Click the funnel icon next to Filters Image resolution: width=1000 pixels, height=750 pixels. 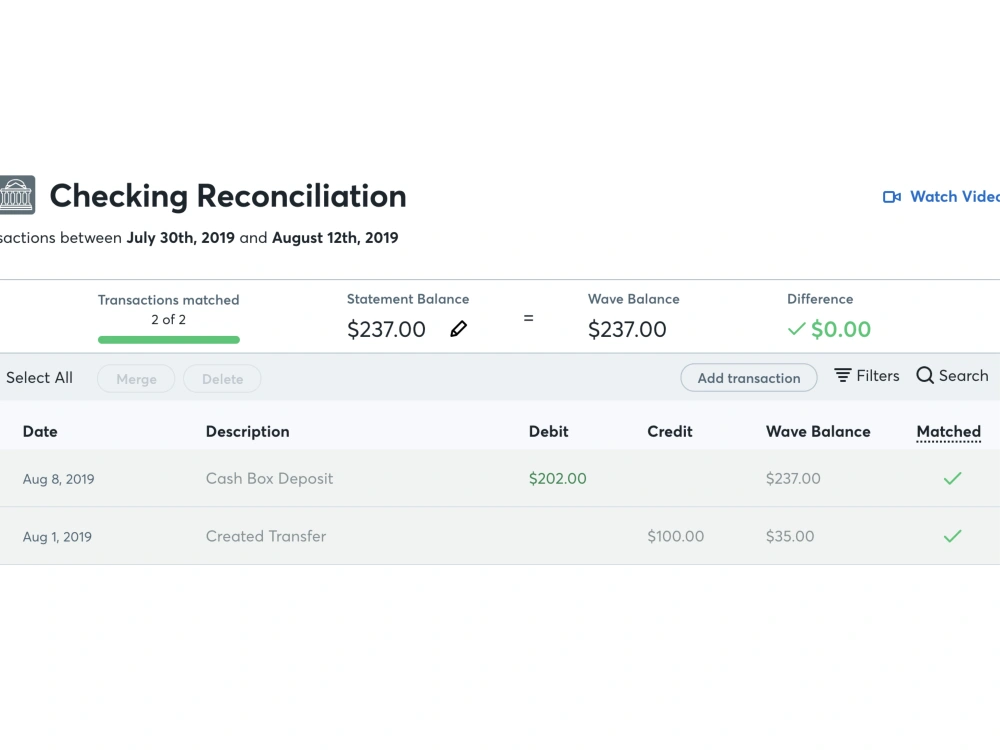click(x=841, y=375)
